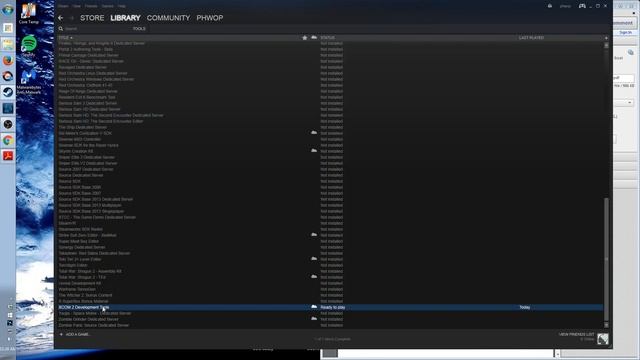Focus the library search field
This screenshot has height=360, width=640.
pos(94,29)
